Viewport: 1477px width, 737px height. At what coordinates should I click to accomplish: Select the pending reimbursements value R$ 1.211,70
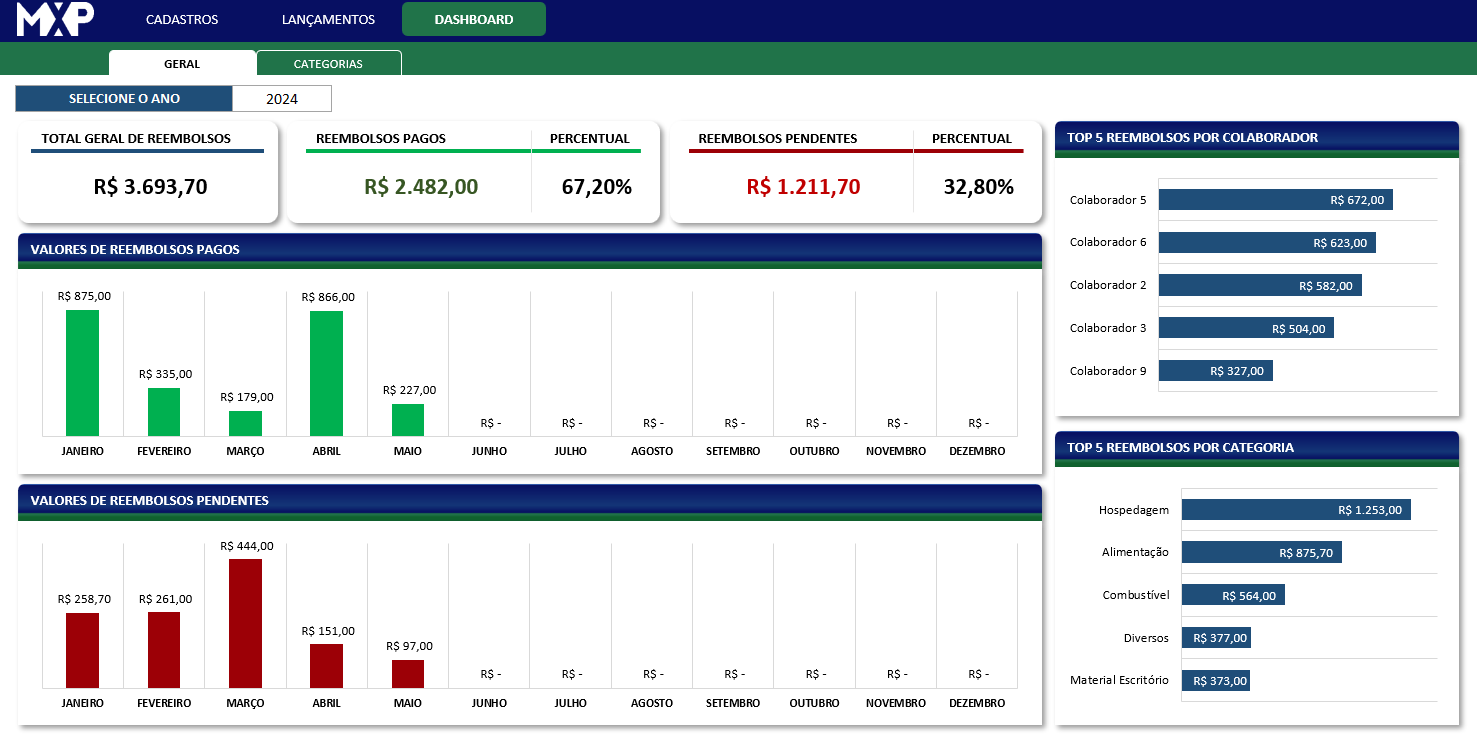pyautogui.click(x=803, y=186)
